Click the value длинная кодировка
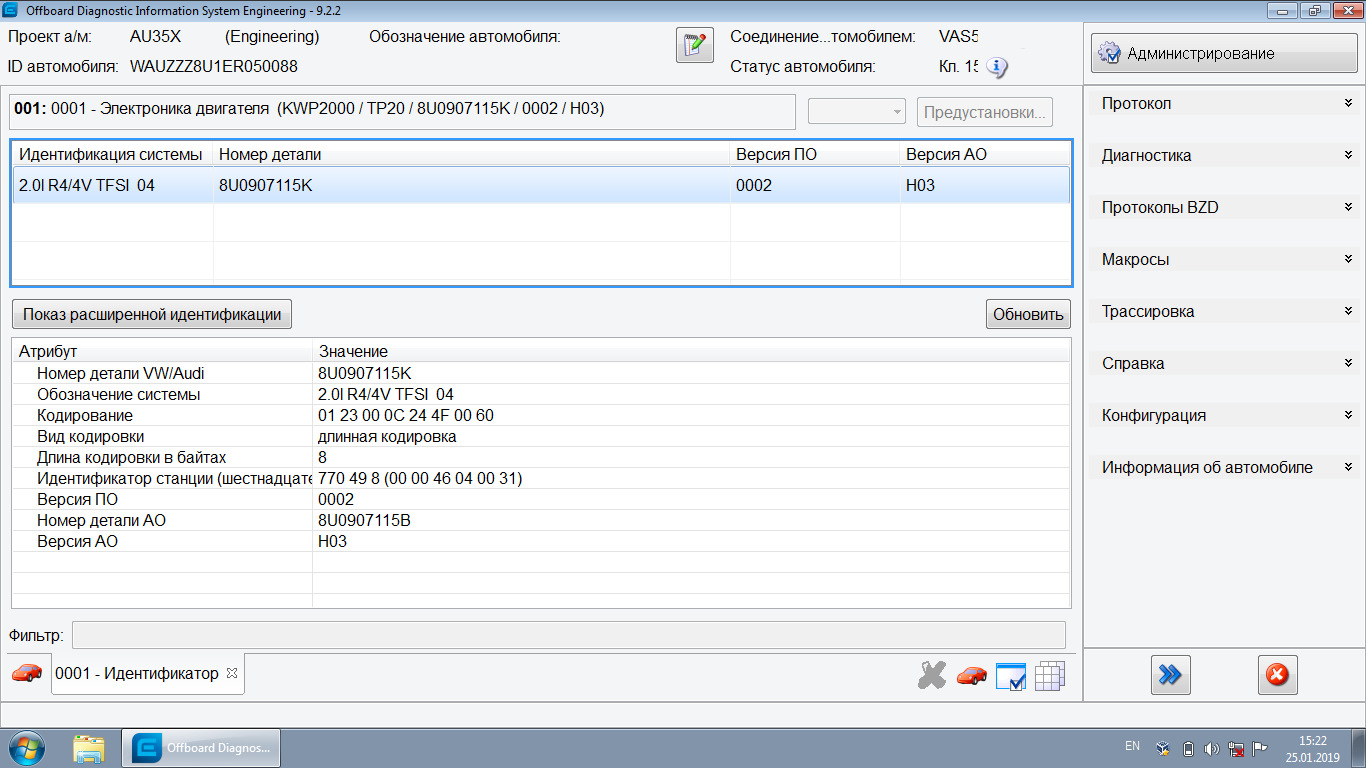 coord(388,436)
